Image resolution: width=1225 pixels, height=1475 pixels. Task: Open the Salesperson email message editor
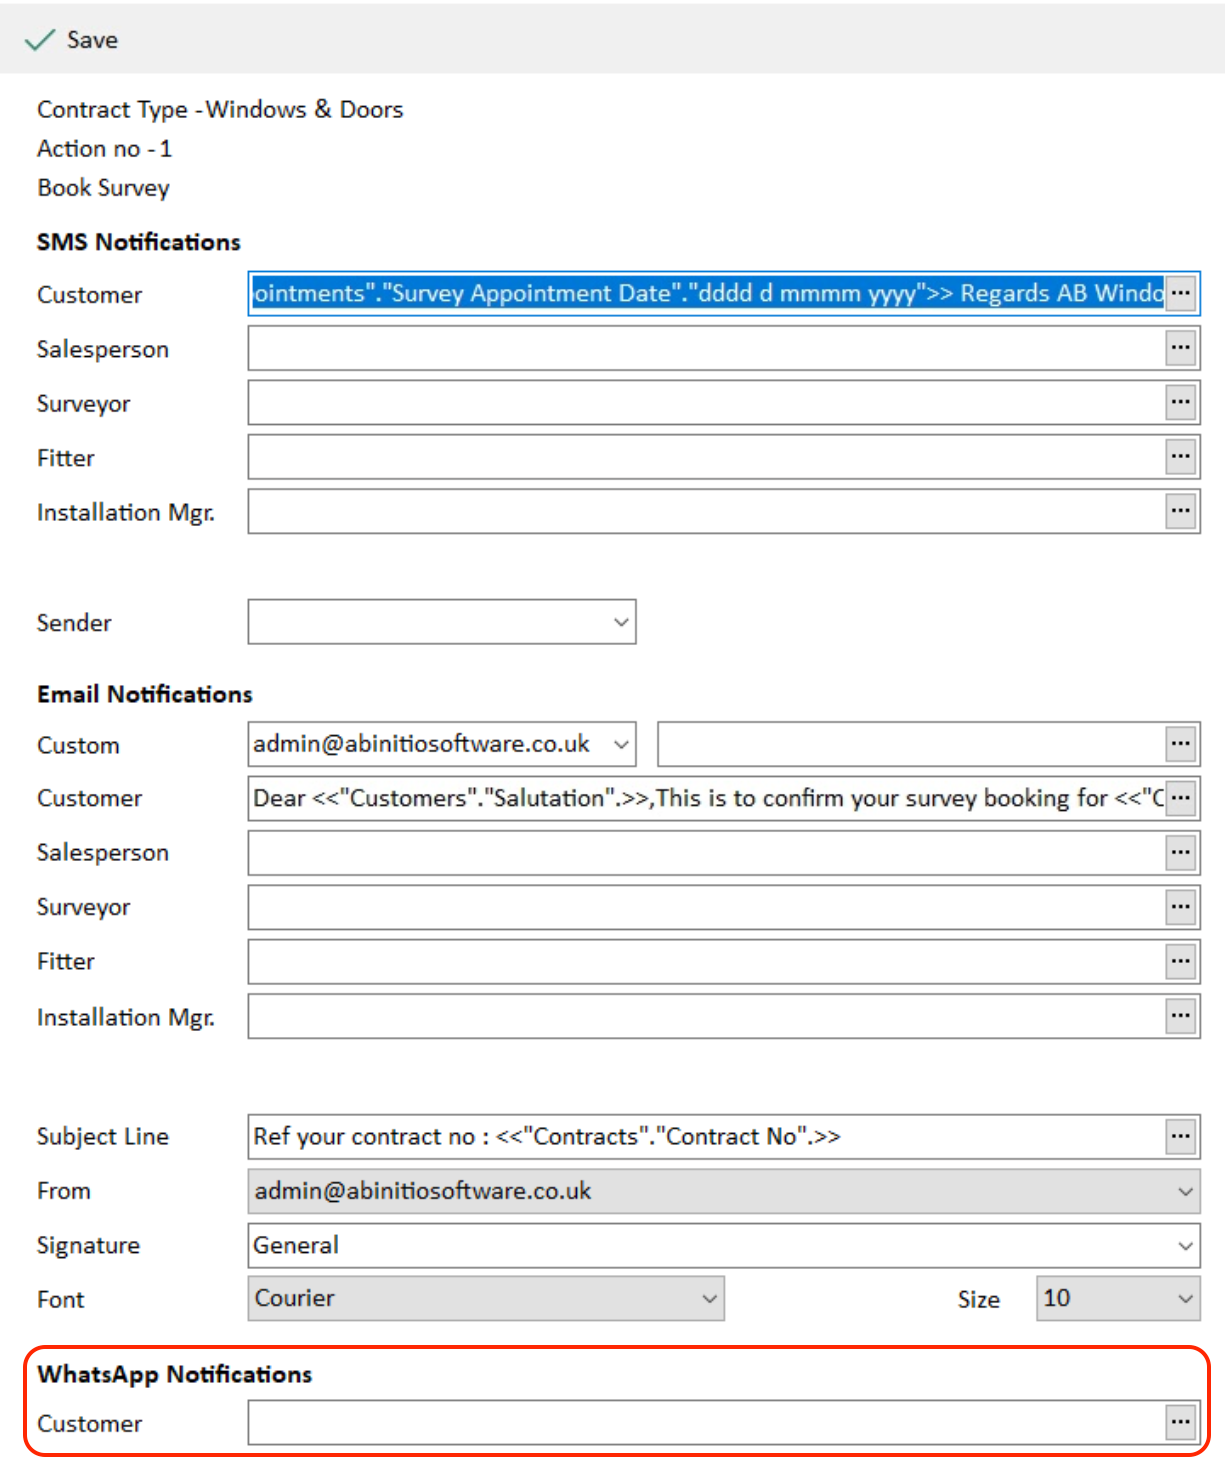pos(1180,852)
